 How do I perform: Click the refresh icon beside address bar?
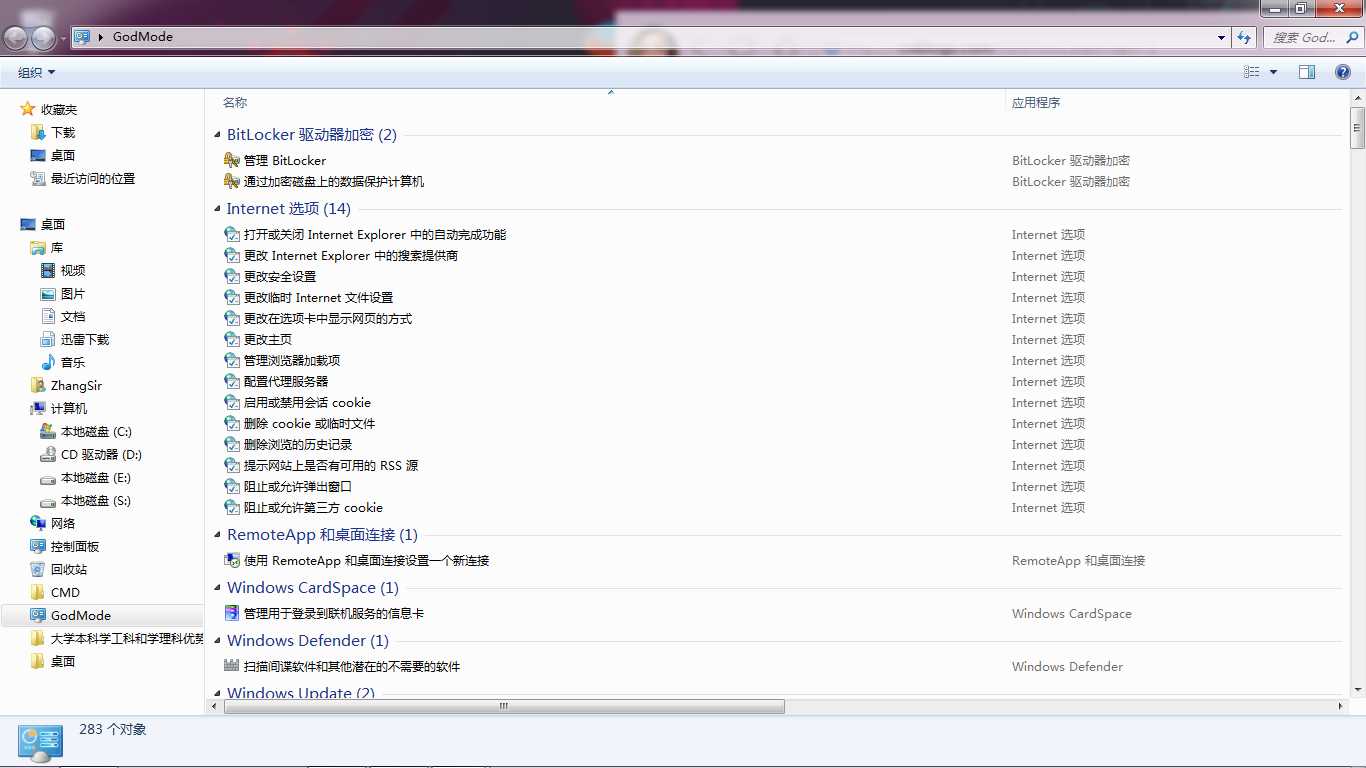click(1244, 37)
